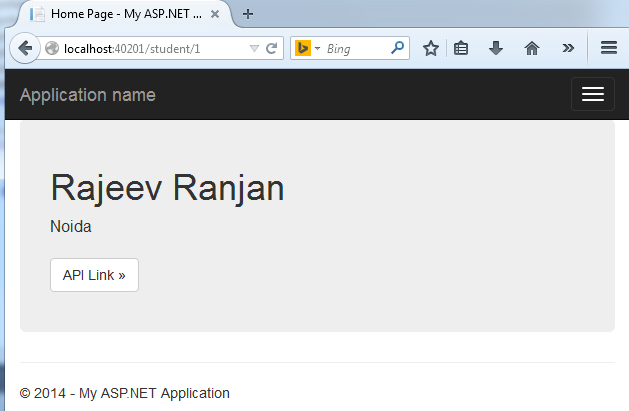Open the downloads arrow icon
Image resolution: width=629 pixels, height=411 pixels.
[496, 48]
